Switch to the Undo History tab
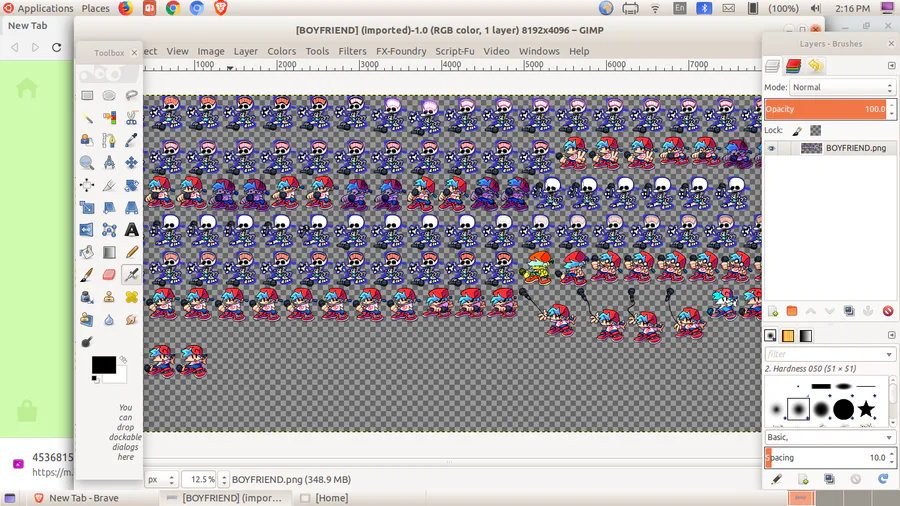This screenshot has height=506, width=900. click(815, 66)
